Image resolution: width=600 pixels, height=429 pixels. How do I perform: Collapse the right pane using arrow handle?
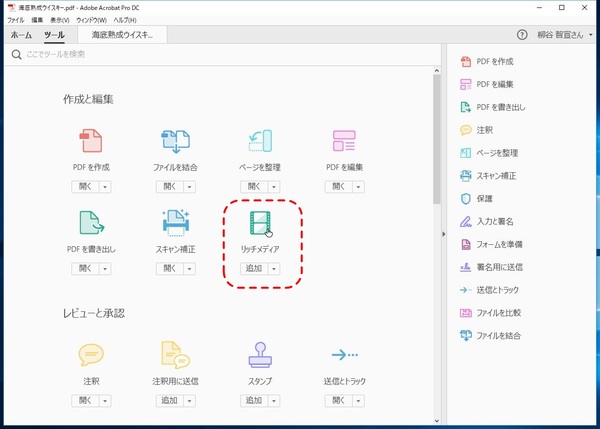click(444, 234)
